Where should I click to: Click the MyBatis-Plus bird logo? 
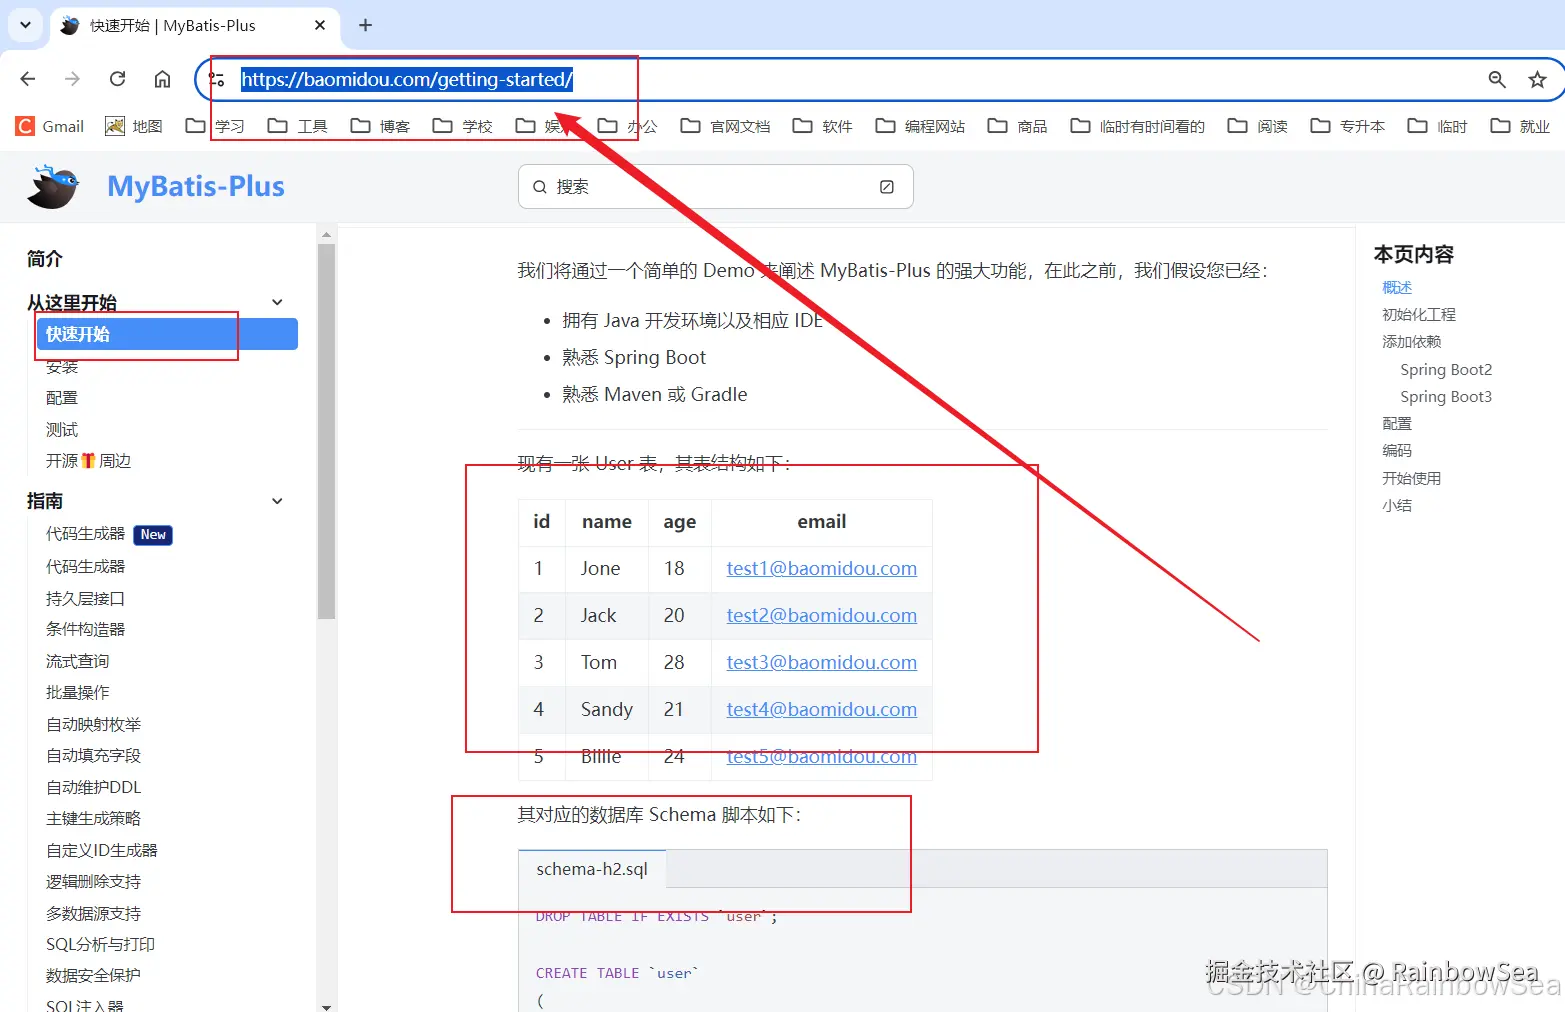[x=53, y=187]
